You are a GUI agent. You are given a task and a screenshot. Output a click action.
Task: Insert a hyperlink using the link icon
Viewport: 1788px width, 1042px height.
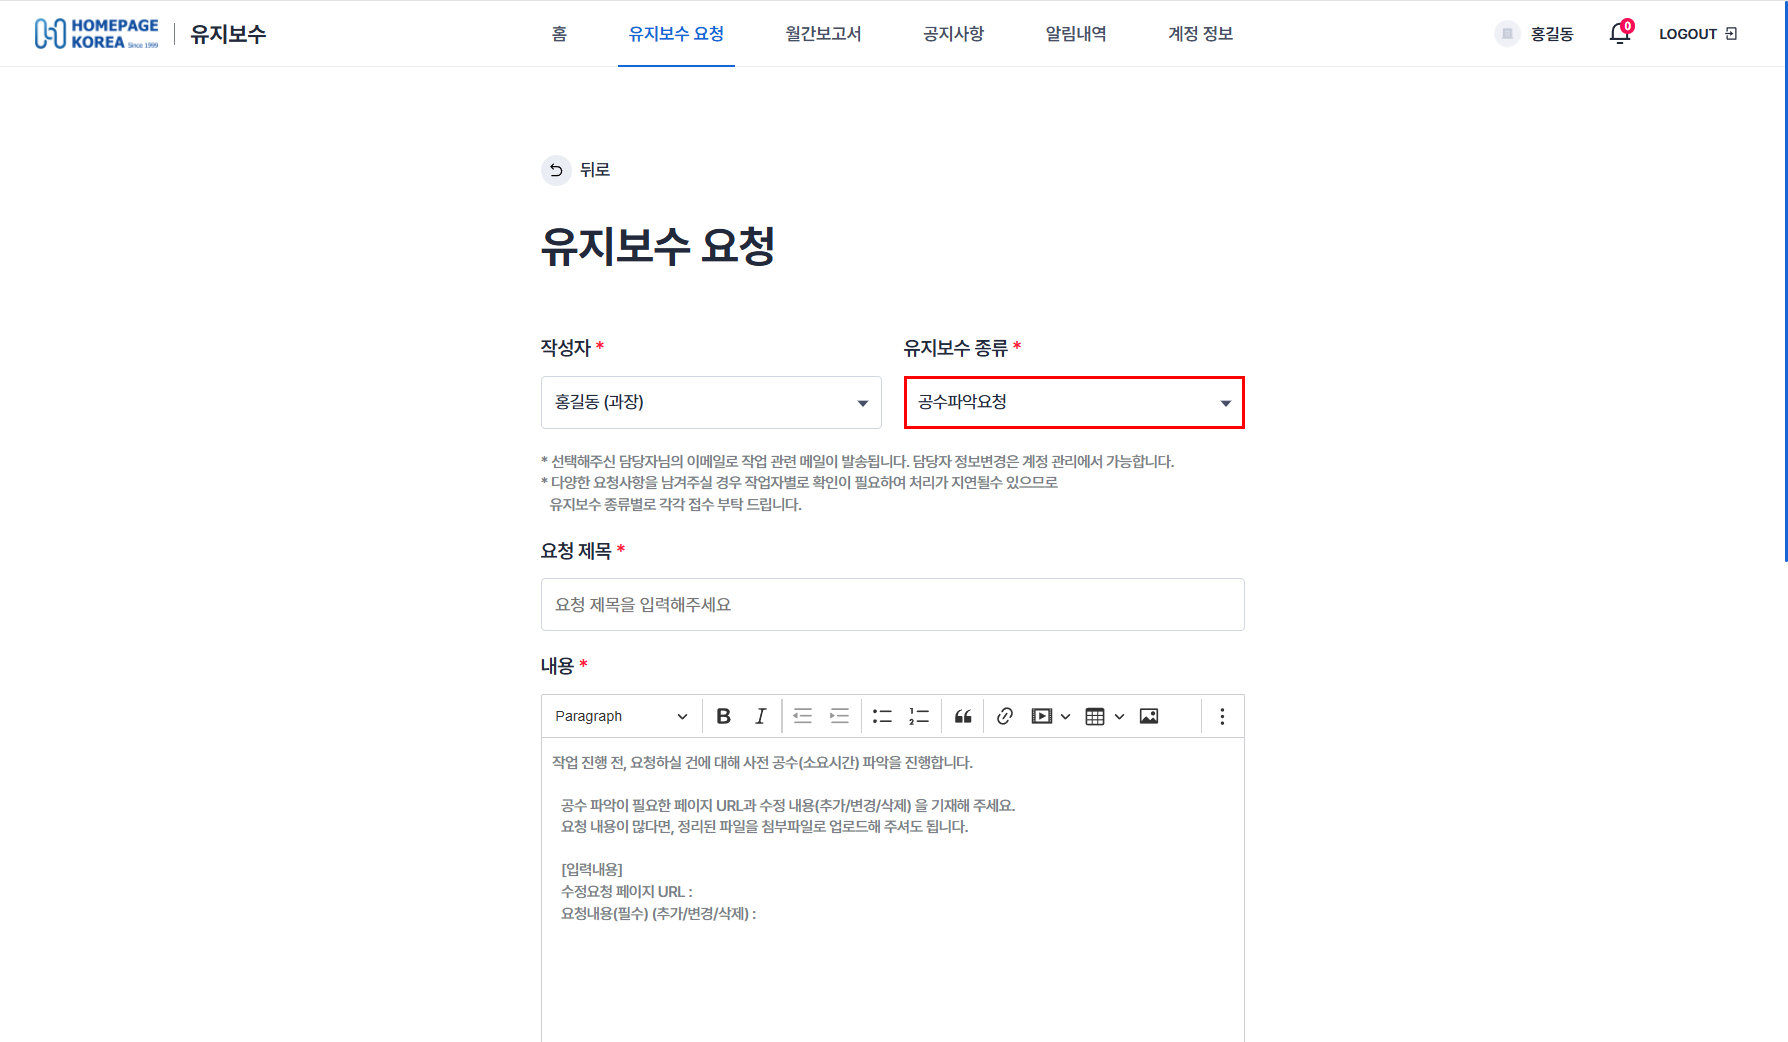tap(1005, 715)
